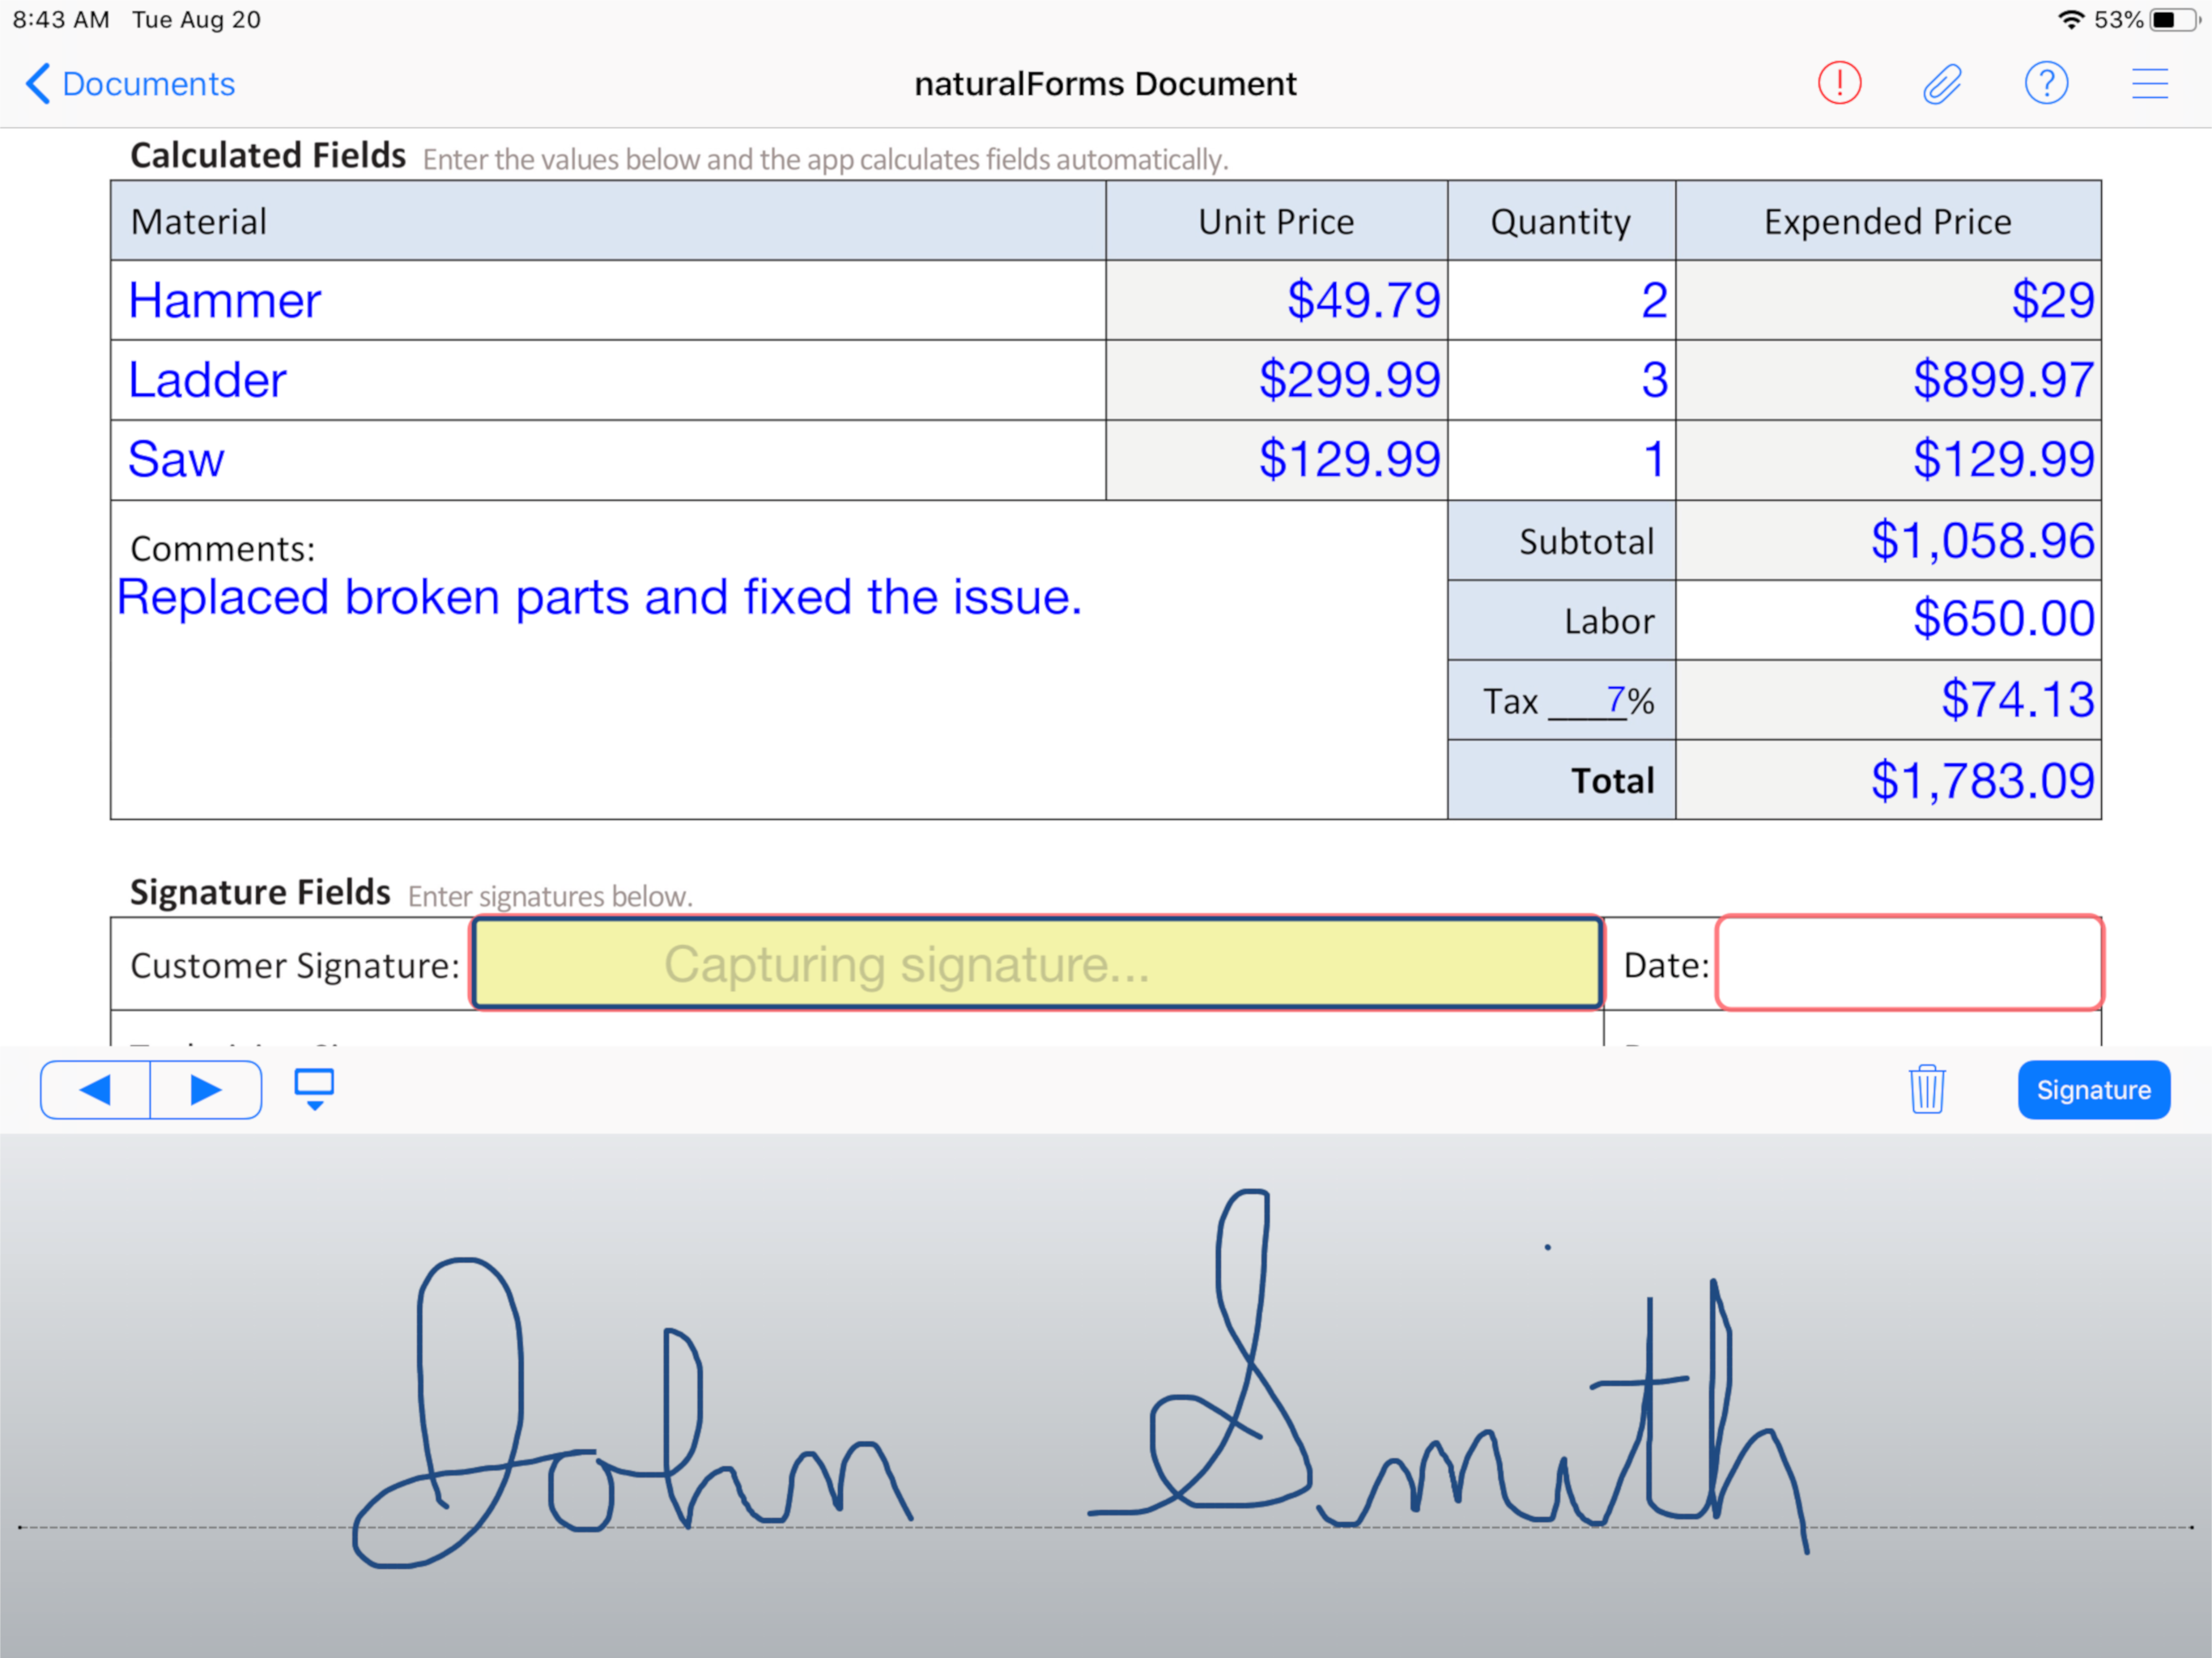Select the customer Date field

pos(1909,963)
